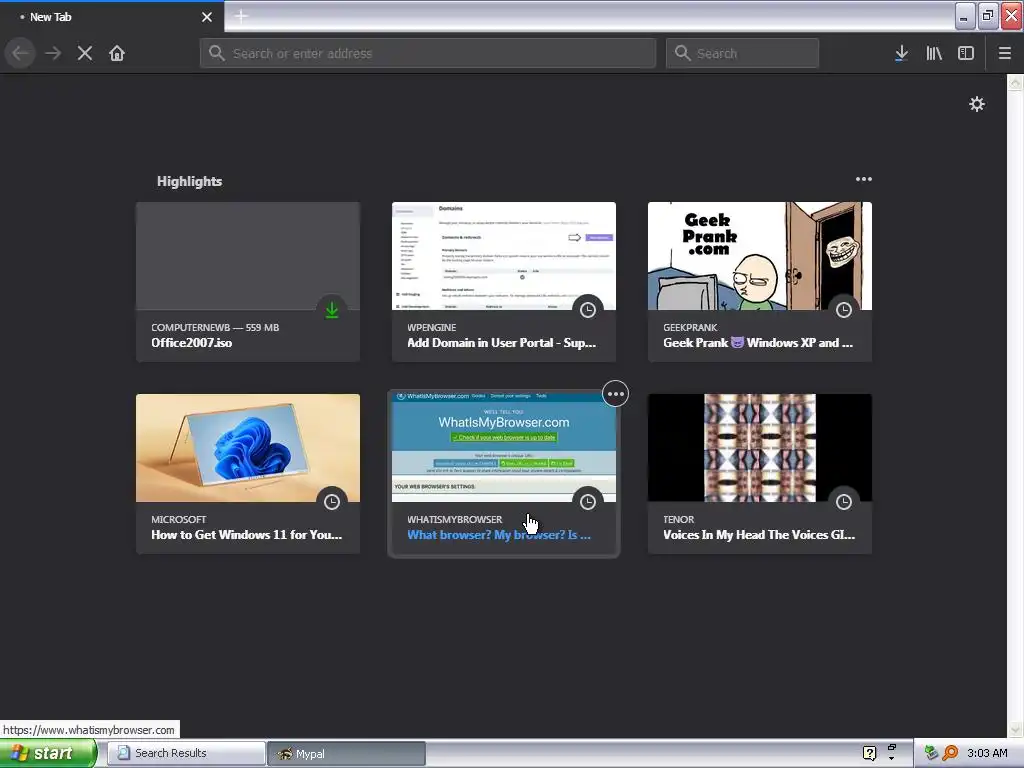Open the Downloads arrow in toolbar
The image size is (1024, 768).
(x=901, y=54)
